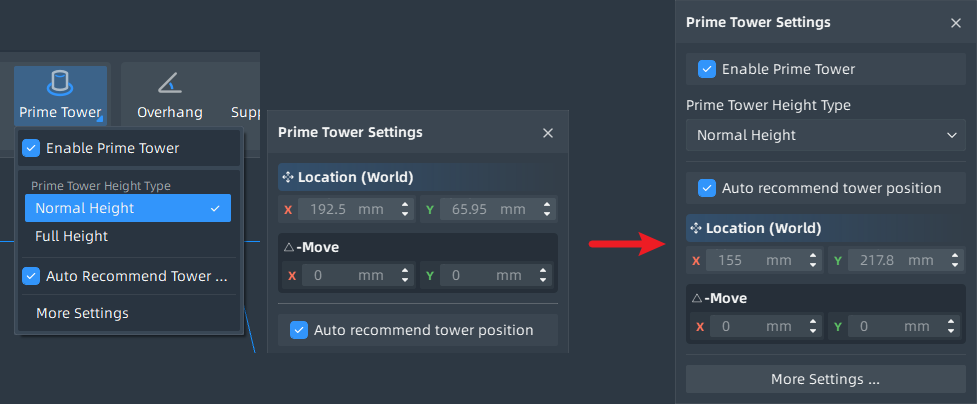Click the Location (World) move icon in the right panel

[695, 229]
